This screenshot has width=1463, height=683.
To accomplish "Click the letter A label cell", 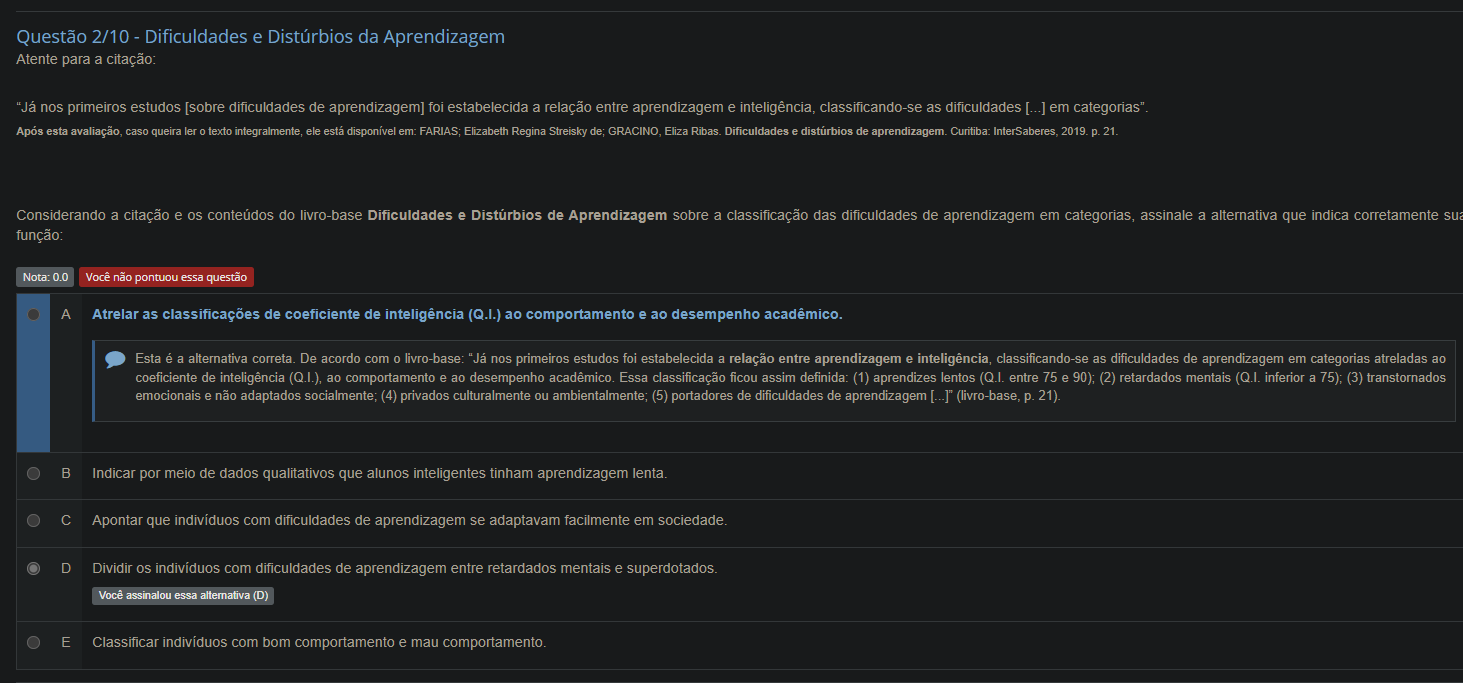I will [66, 314].
